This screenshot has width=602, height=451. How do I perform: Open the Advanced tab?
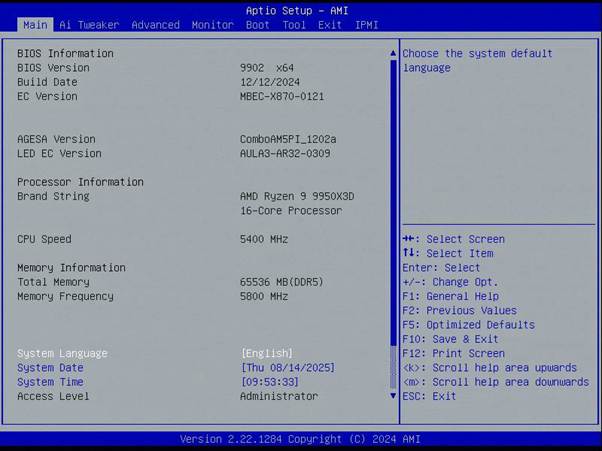point(155,25)
